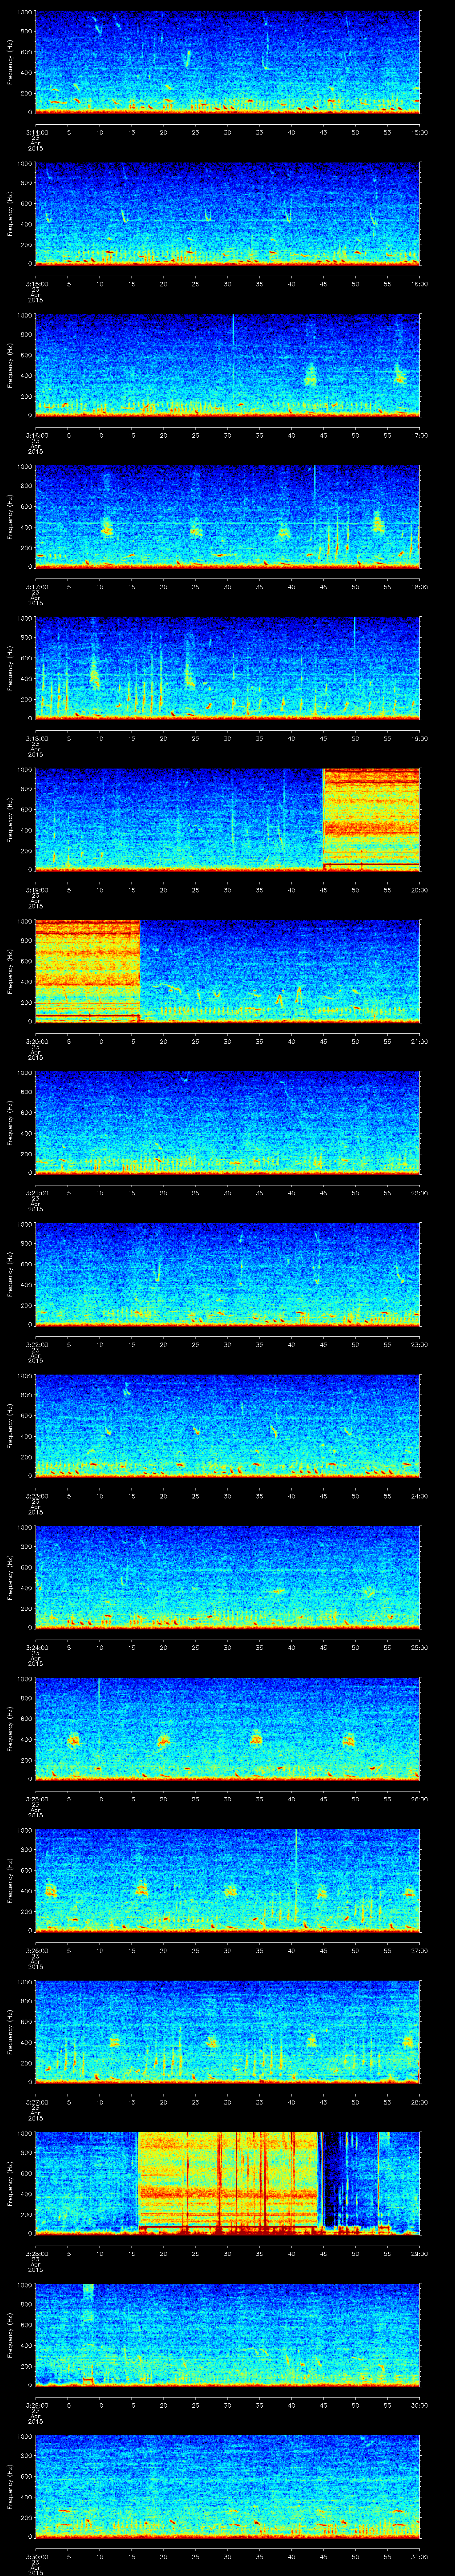Click the '3:22:00' start time label
Screen dimensions: 455x2576
[x=36, y=1344]
